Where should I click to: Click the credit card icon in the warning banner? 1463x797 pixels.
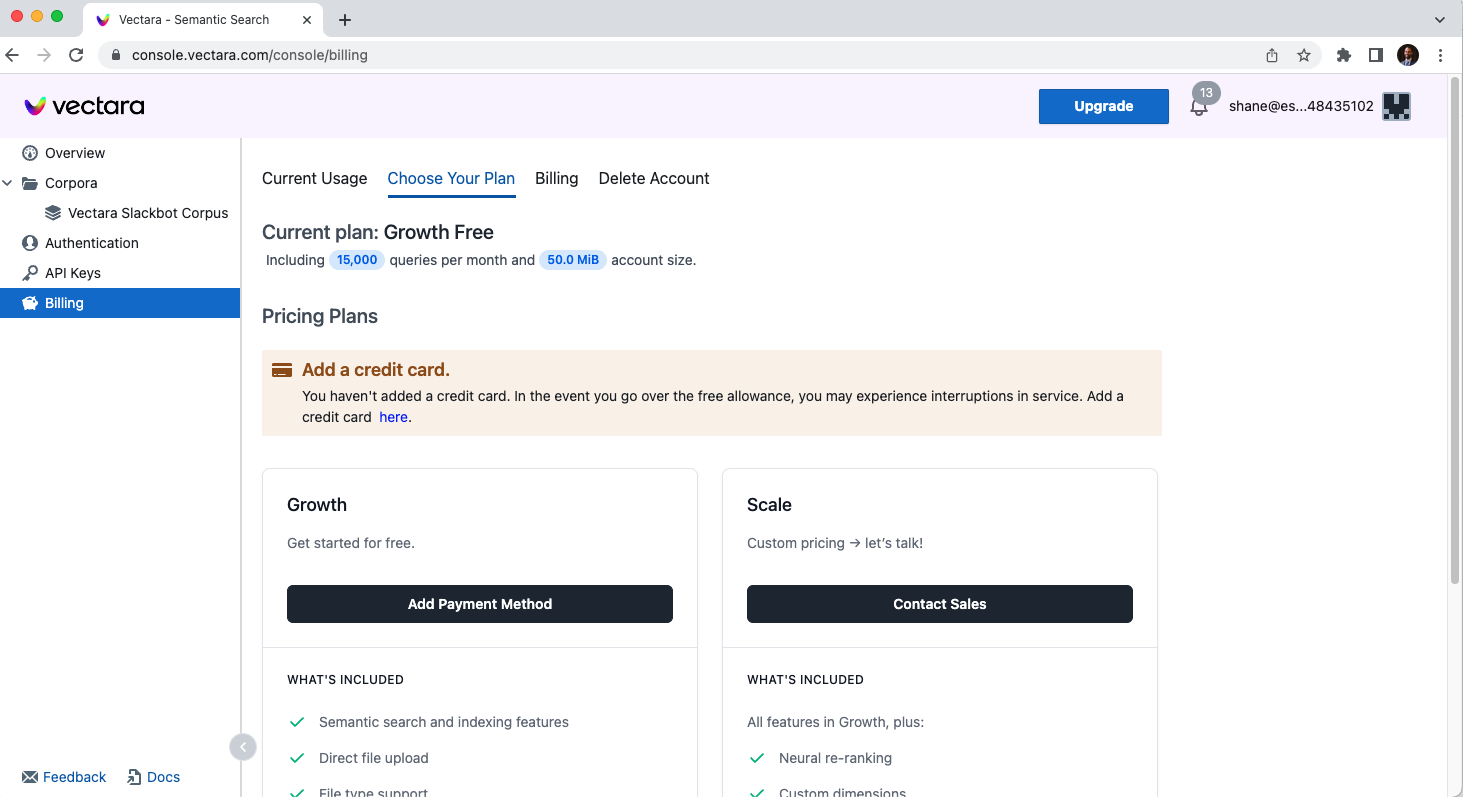coord(281,368)
